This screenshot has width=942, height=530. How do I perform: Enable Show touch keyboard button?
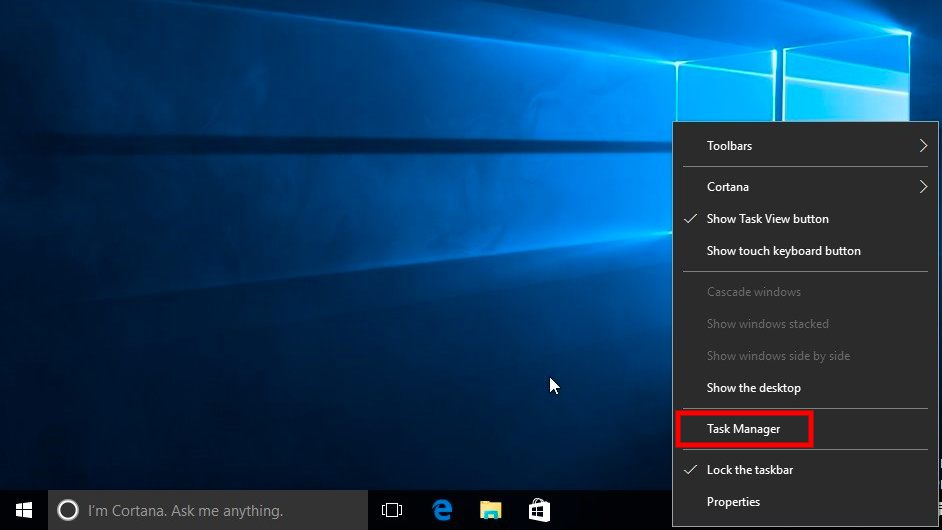click(783, 251)
